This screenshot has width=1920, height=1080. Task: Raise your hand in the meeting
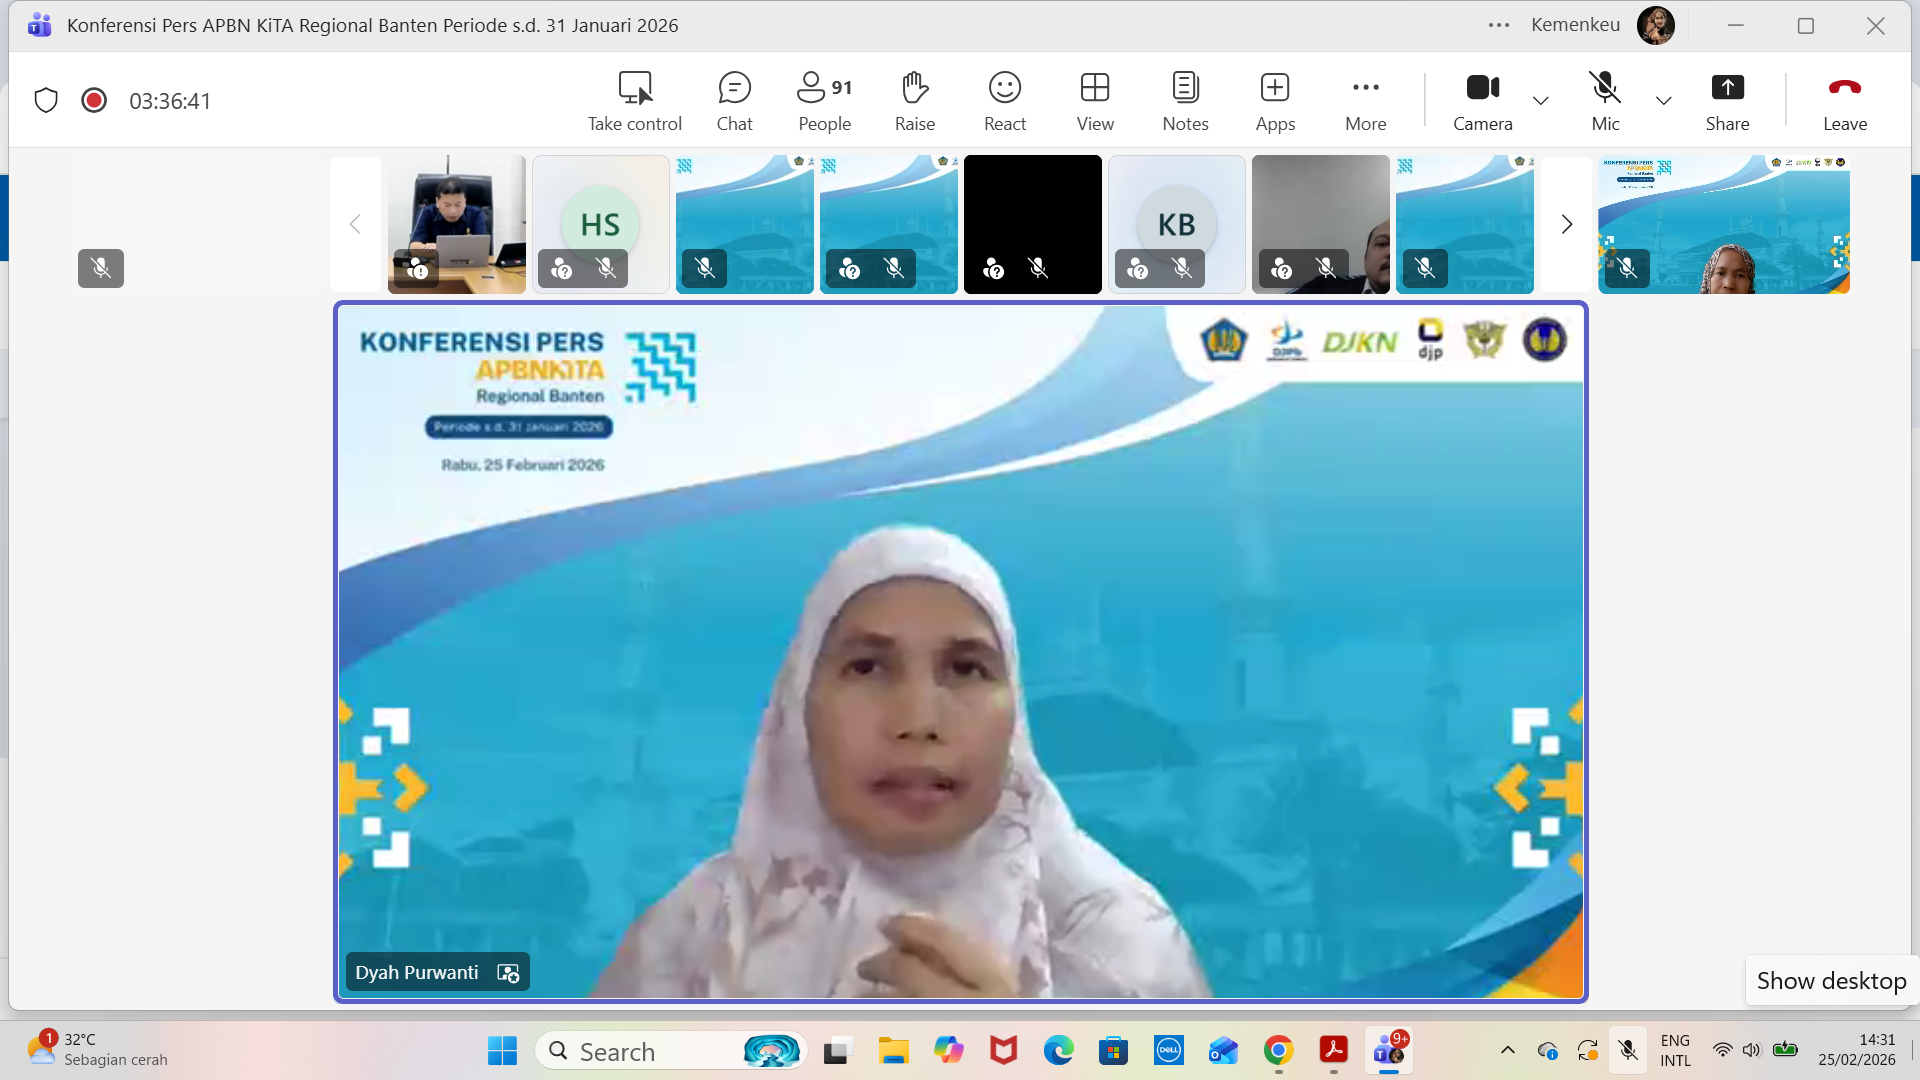coord(914,100)
